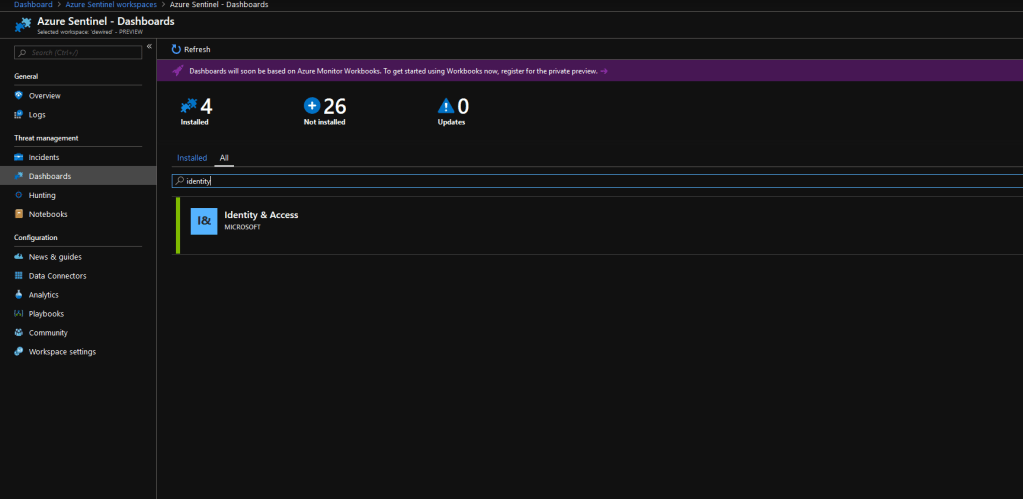Screen dimensions: 1023x499
Task: Switch to the Installed tab
Action: tap(192, 158)
